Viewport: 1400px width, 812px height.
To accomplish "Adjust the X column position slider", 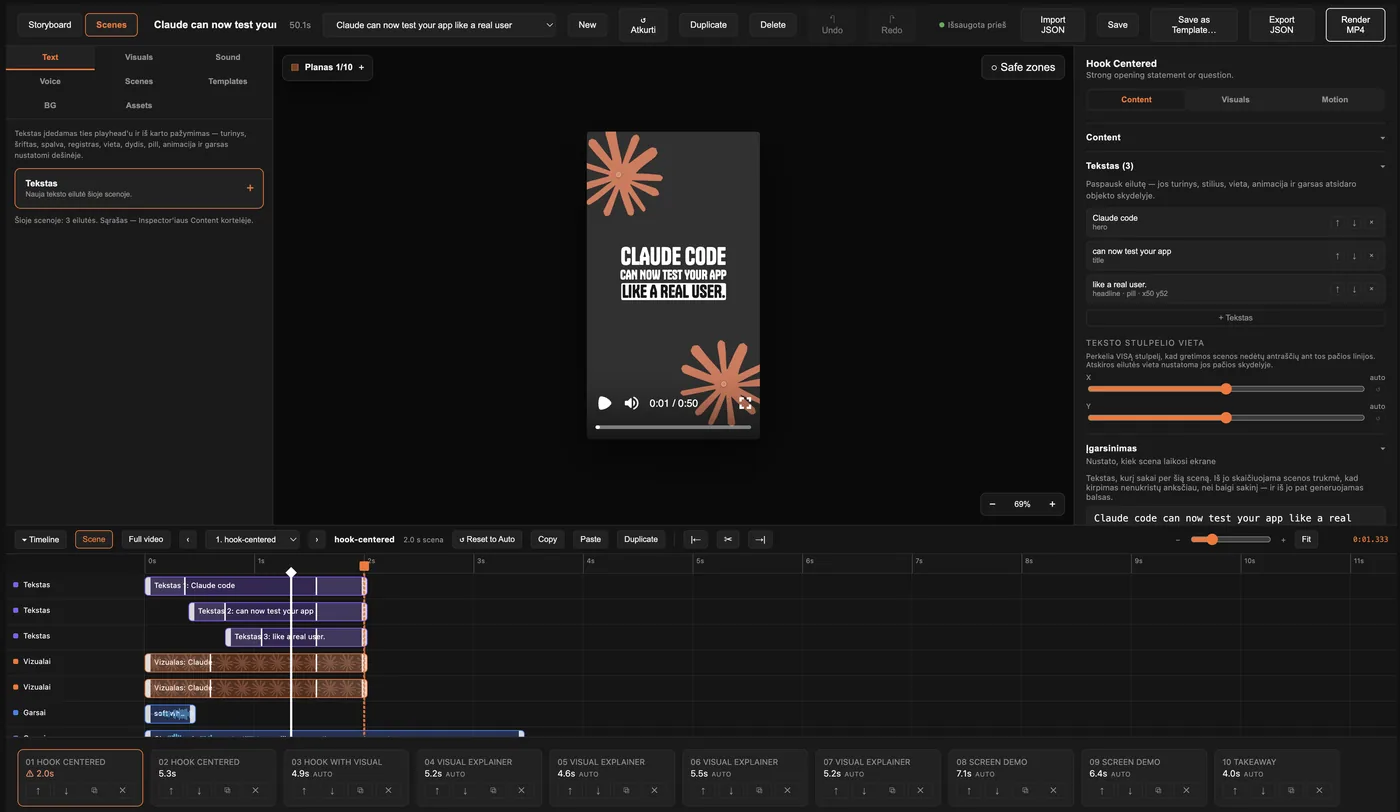I will point(1226,389).
